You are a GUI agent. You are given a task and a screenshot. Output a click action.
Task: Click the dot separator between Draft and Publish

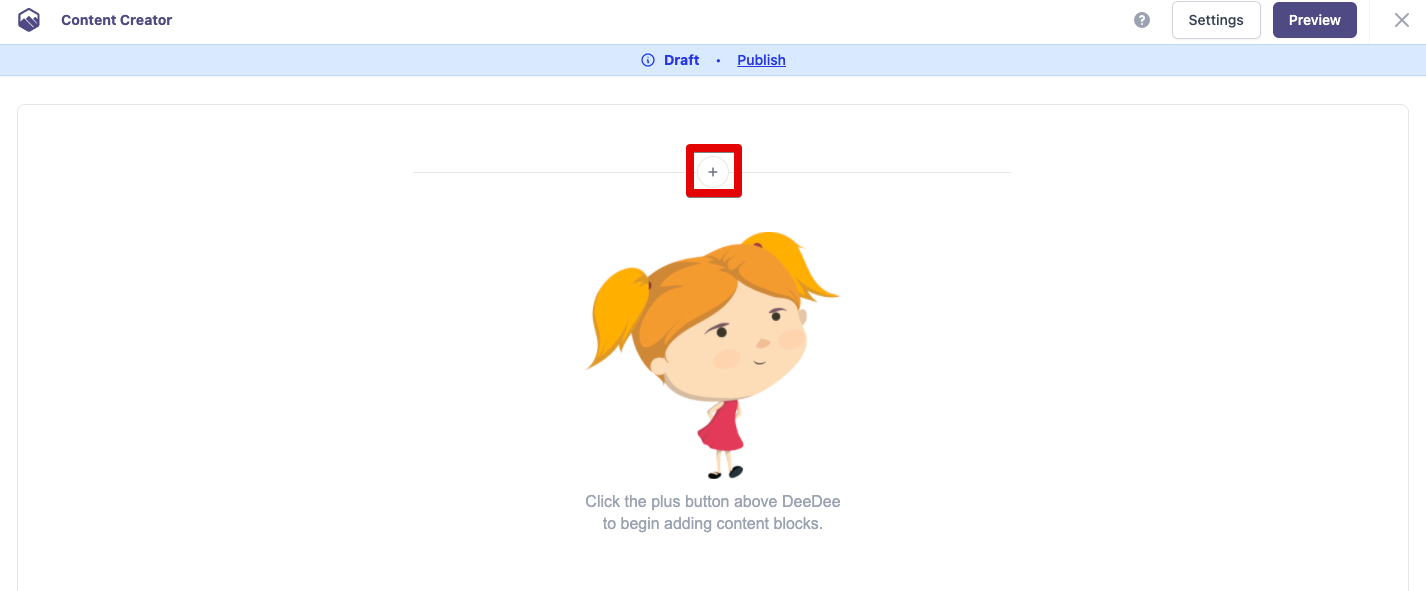click(x=718, y=61)
